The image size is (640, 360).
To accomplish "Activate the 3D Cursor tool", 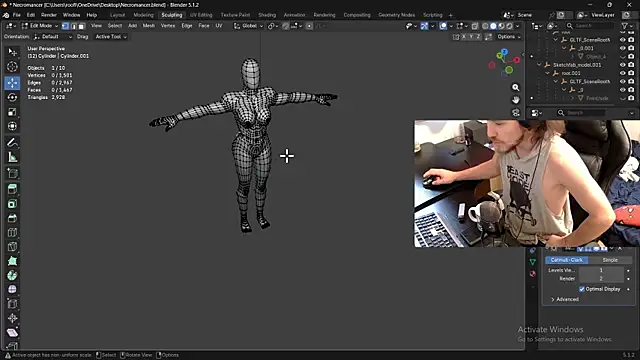I will (12, 67).
